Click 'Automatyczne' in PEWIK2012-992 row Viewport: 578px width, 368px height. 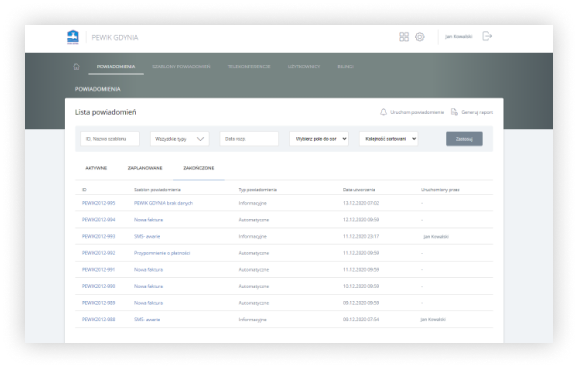254,253
